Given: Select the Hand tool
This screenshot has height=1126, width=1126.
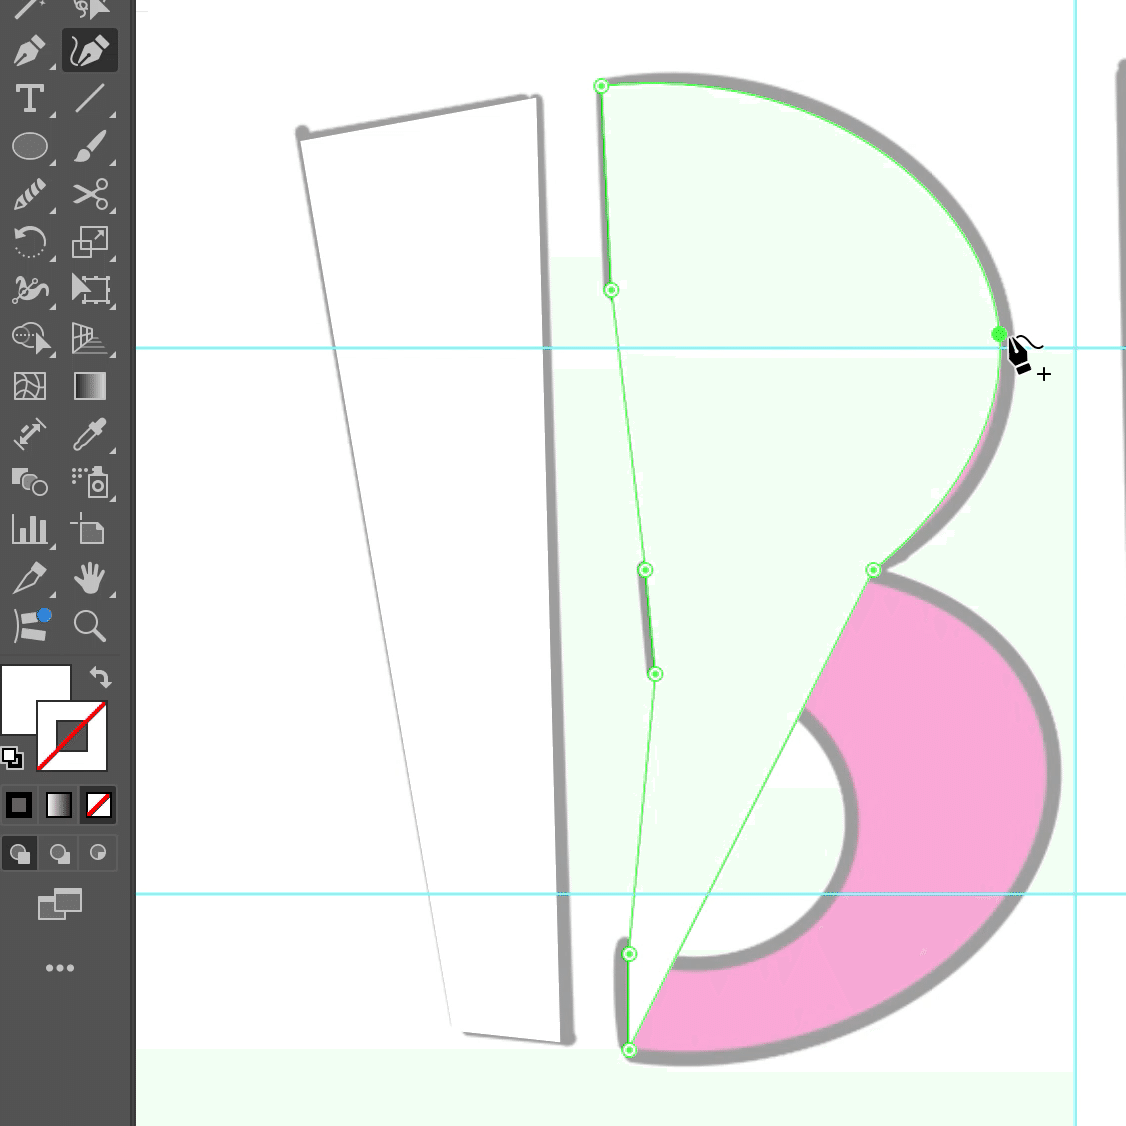Looking at the screenshot, I should click(x=90, y=578).
